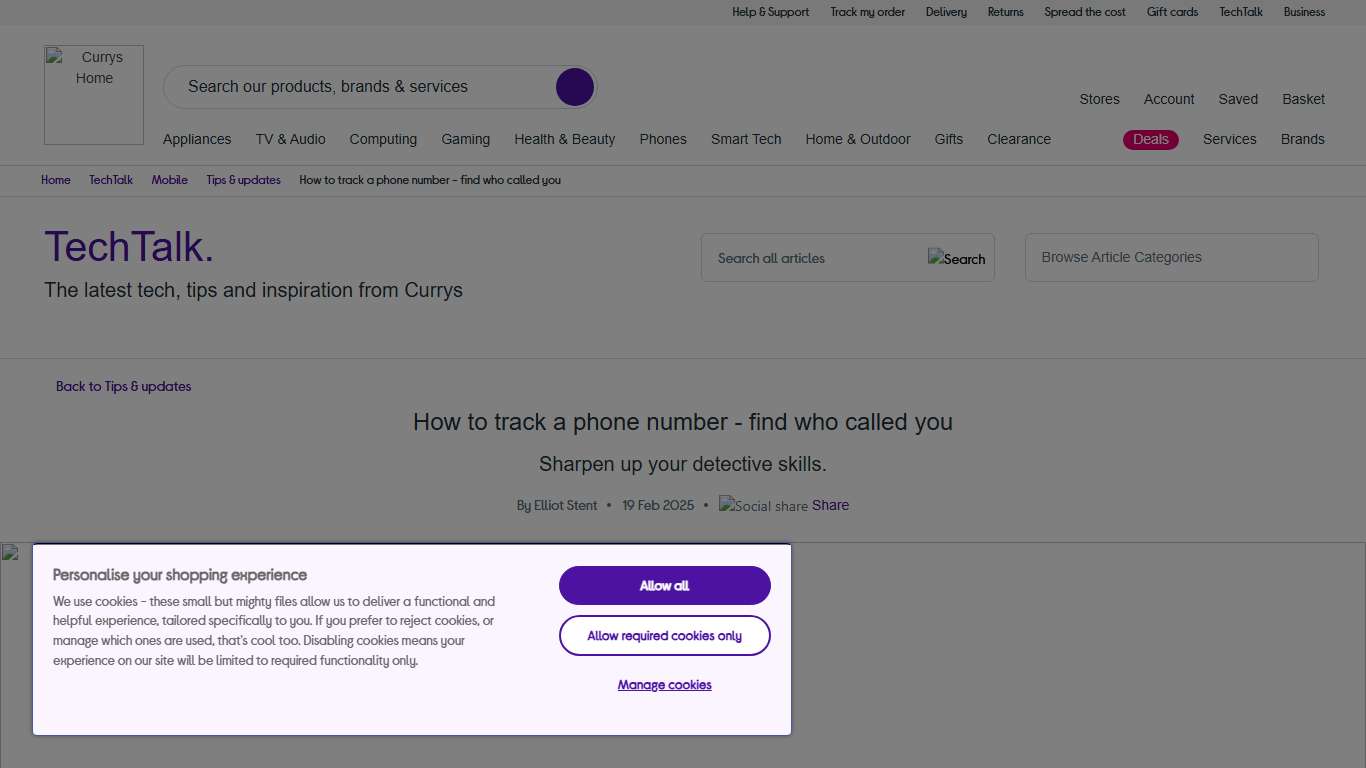Open the Brands menu
Viewport: 1366px width, 768px height.
[x=1302, y=139]
